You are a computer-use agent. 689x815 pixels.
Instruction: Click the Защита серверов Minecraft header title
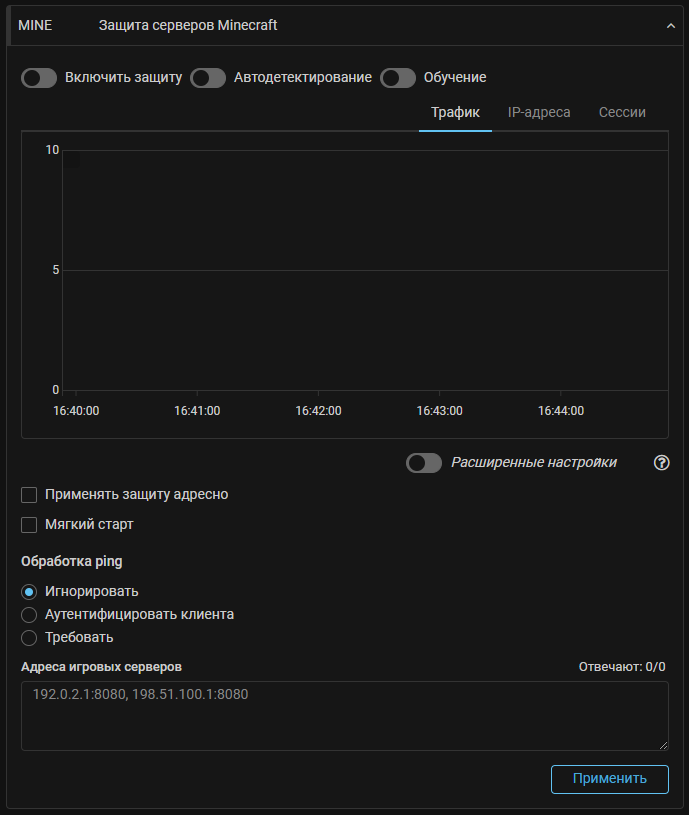pyautogui.click(x=188, y=25)
